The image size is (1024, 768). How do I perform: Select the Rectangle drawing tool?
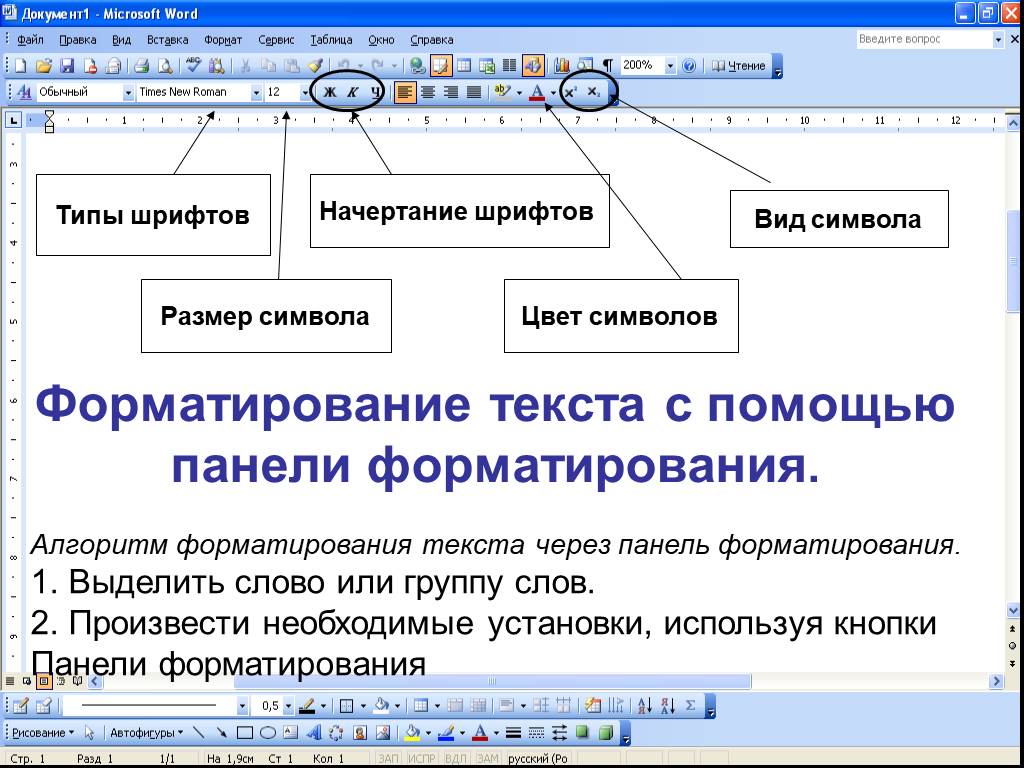point(245,733)
